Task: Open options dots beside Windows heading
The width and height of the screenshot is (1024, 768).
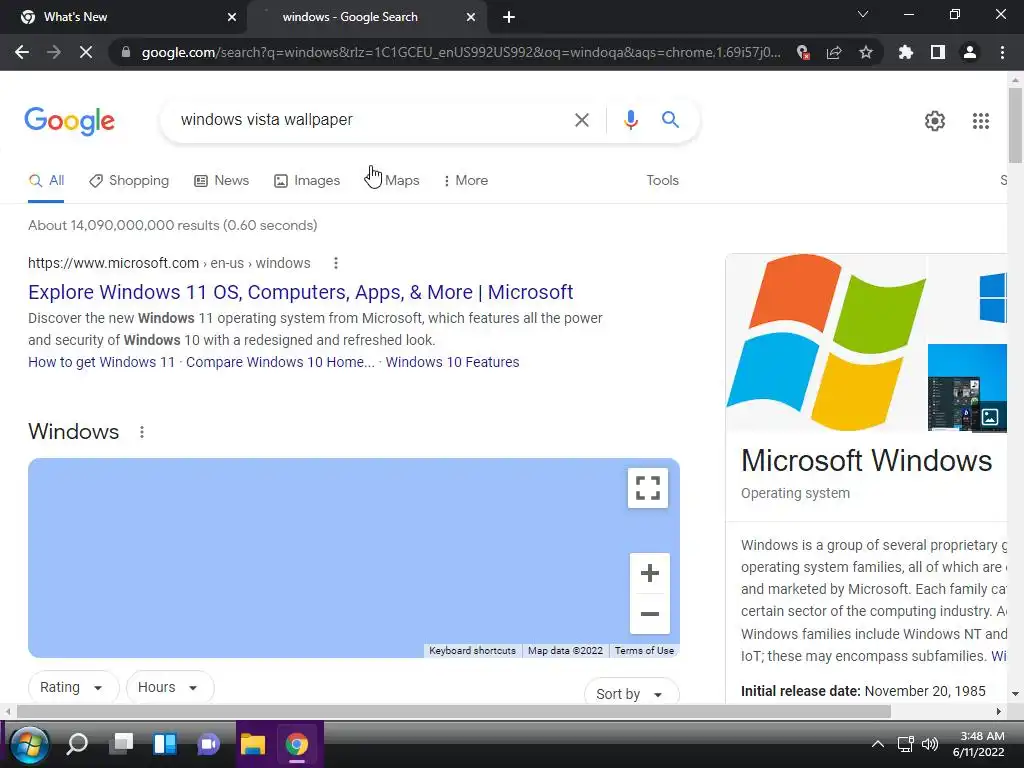Action: click(142, 432)
